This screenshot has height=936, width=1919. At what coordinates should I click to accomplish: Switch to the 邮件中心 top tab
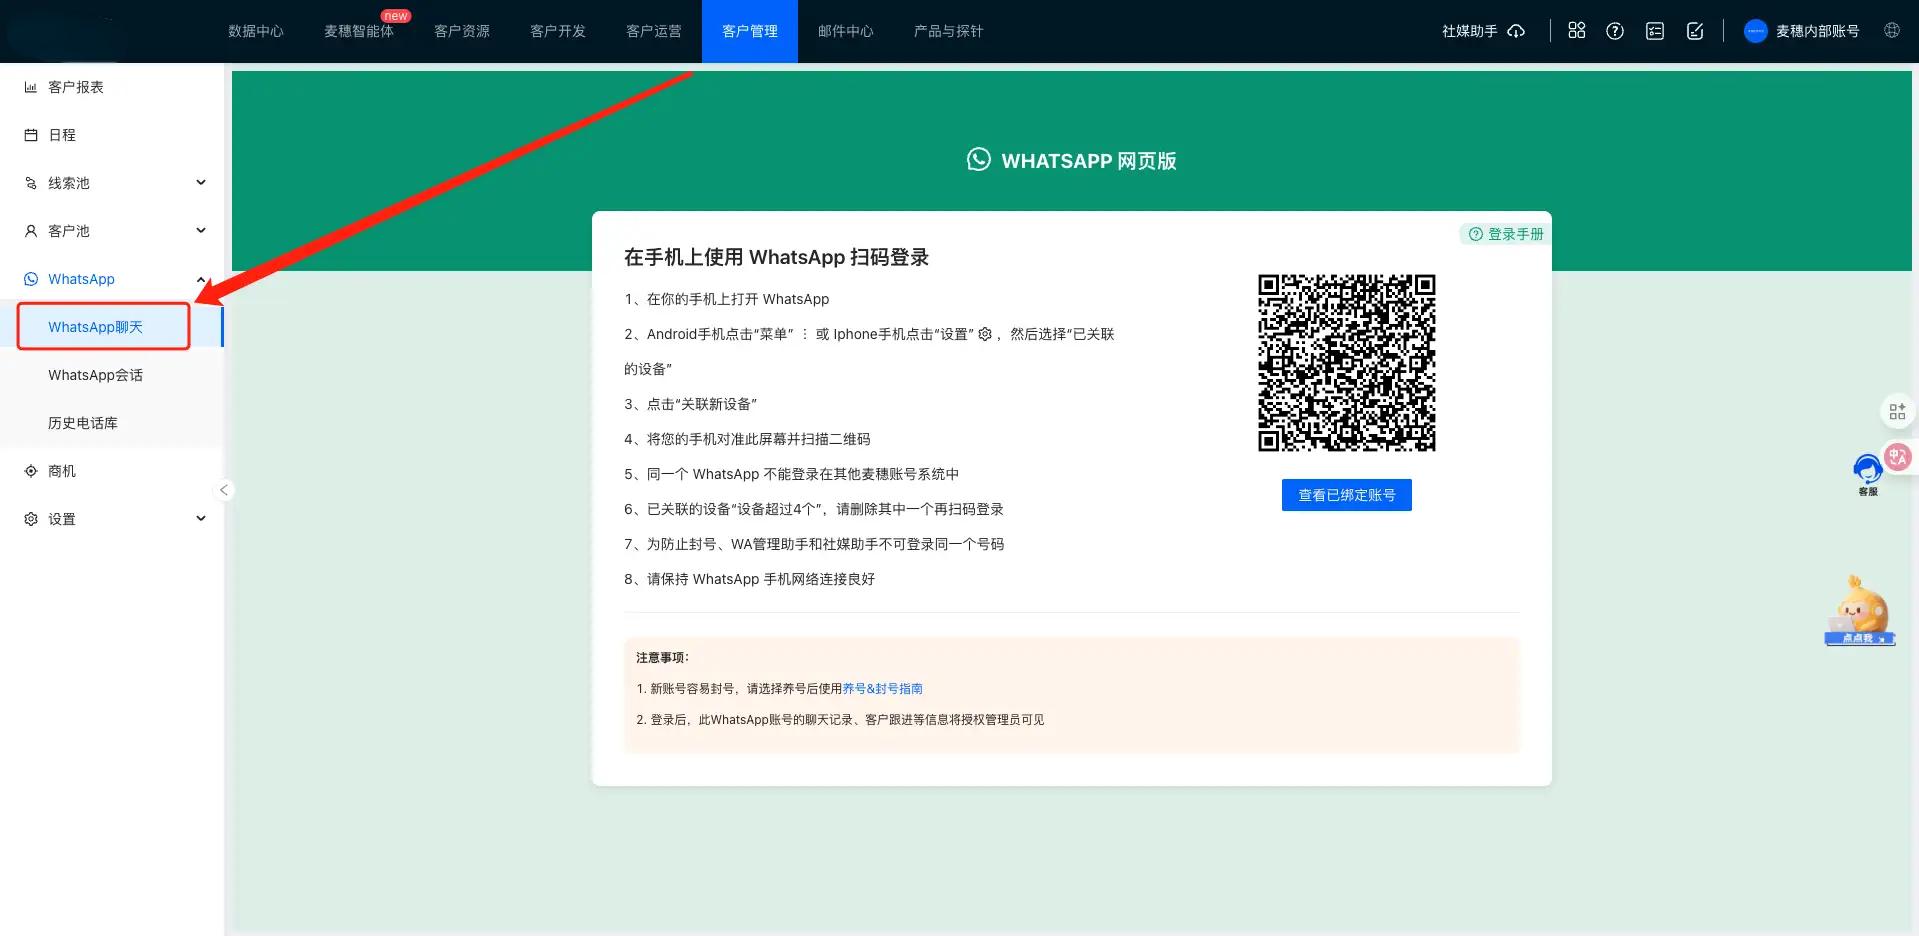click(x=845, y=31)
